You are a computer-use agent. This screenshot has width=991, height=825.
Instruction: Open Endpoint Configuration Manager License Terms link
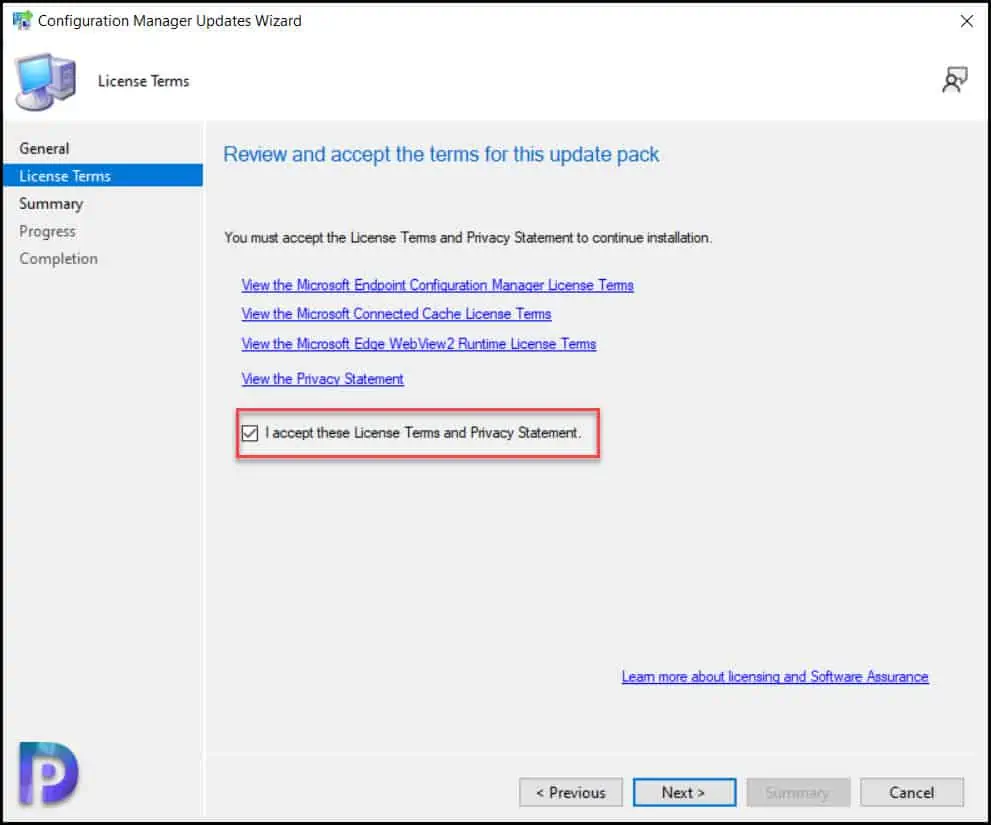[437, 285]
